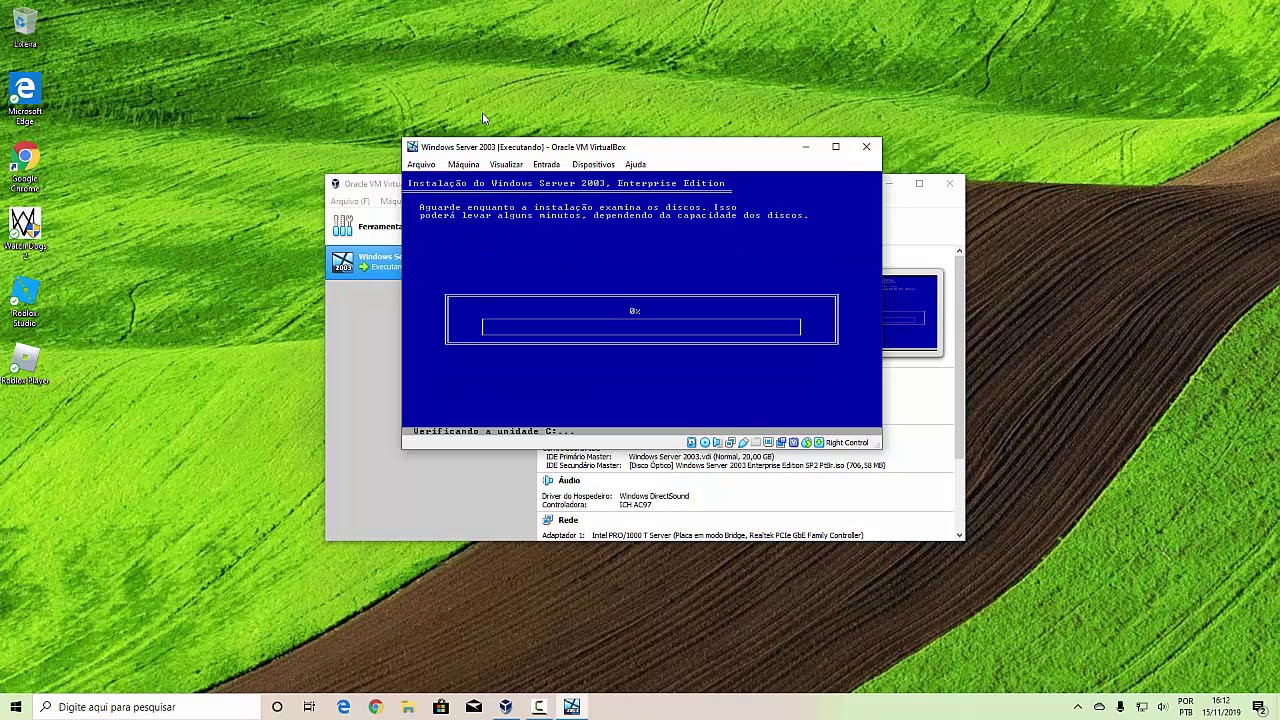Click display settings status icon
The image size is (1280, 720).
768,442
